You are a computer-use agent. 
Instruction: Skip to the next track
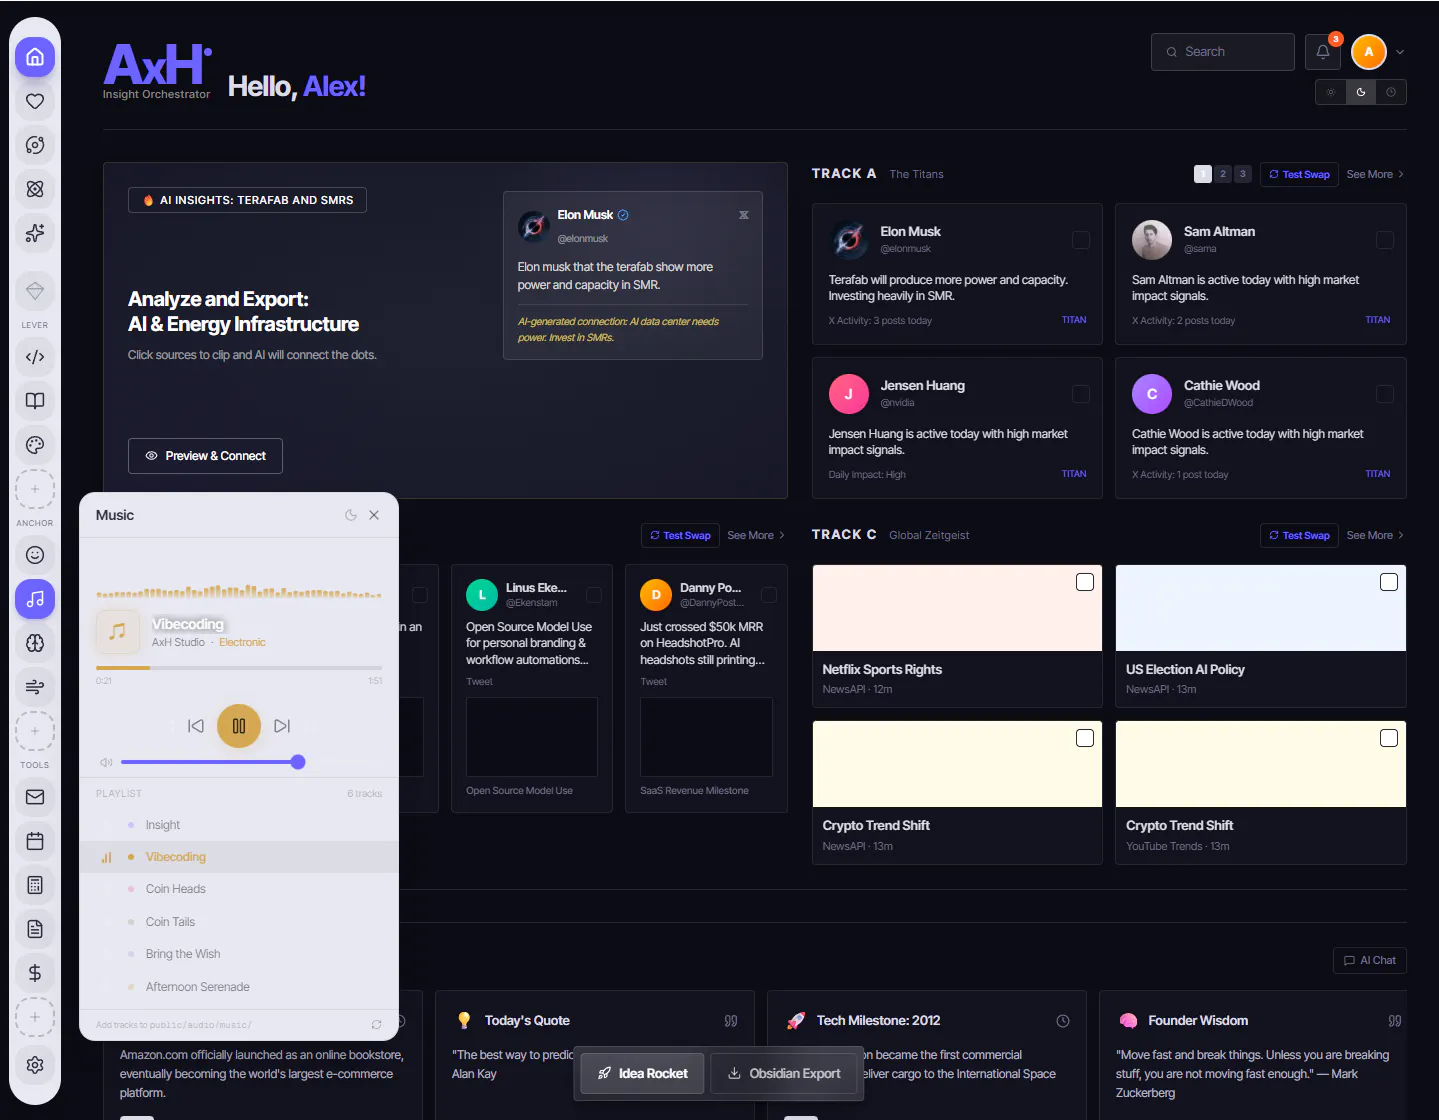(x=282, y=726)
